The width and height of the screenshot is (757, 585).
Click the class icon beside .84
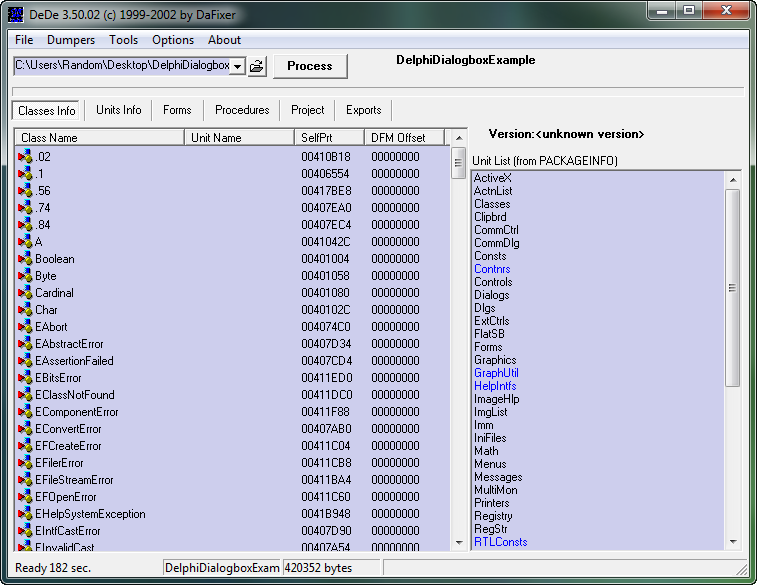click(x=25, y=224)
